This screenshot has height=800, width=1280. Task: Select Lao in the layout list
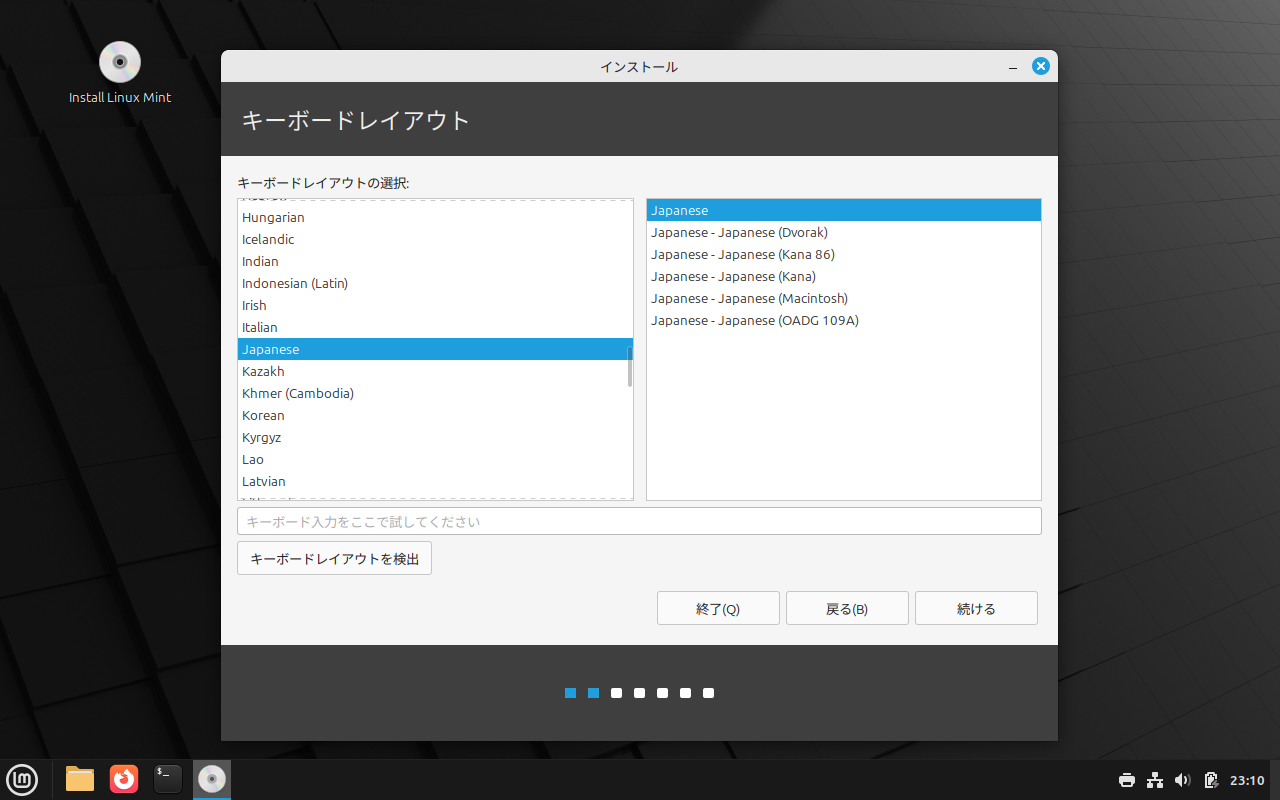[435, 459]
